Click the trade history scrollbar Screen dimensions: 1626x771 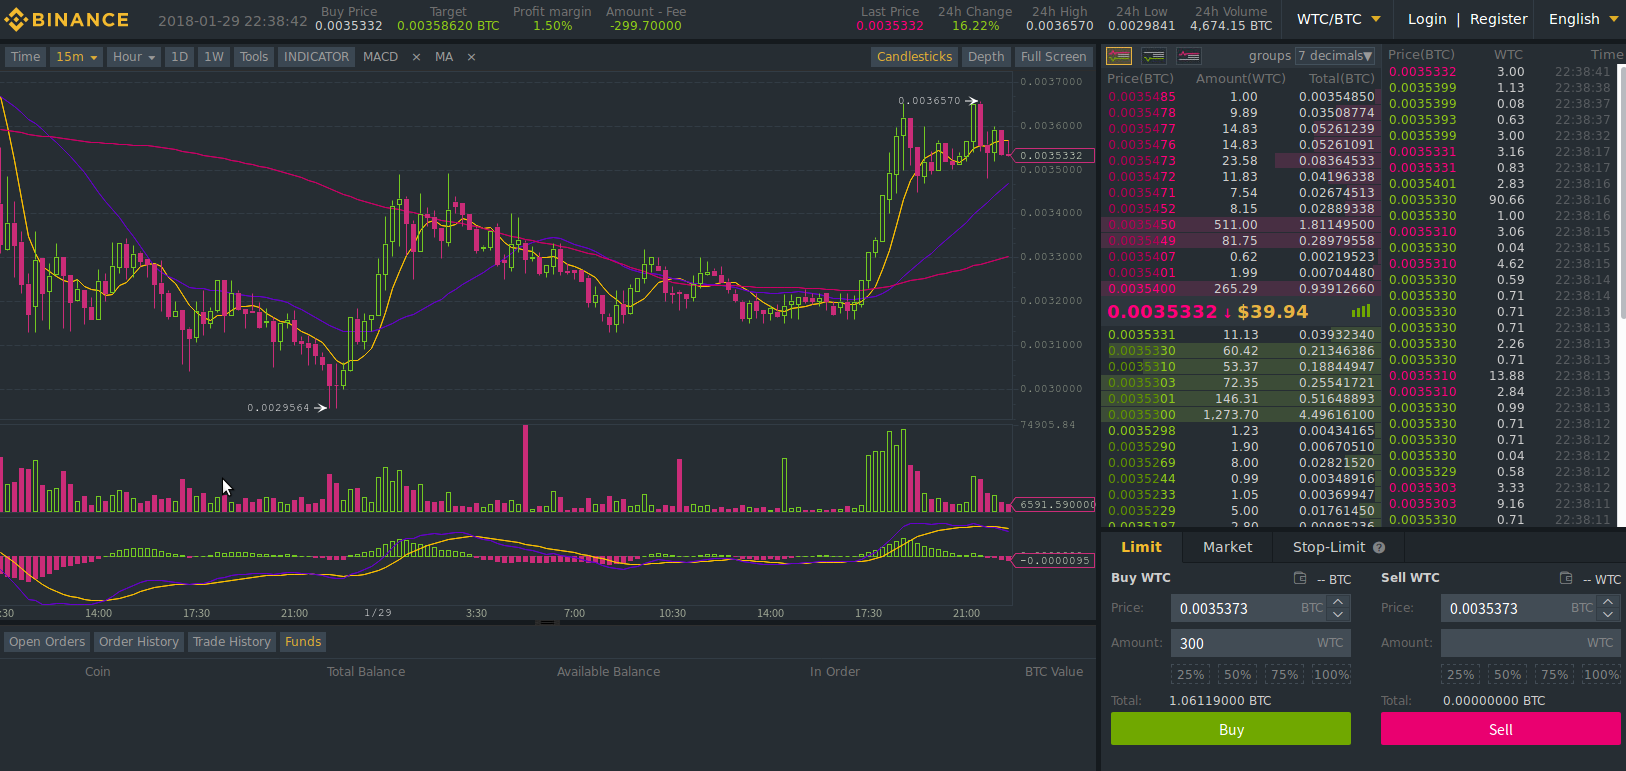point(1622,190)
